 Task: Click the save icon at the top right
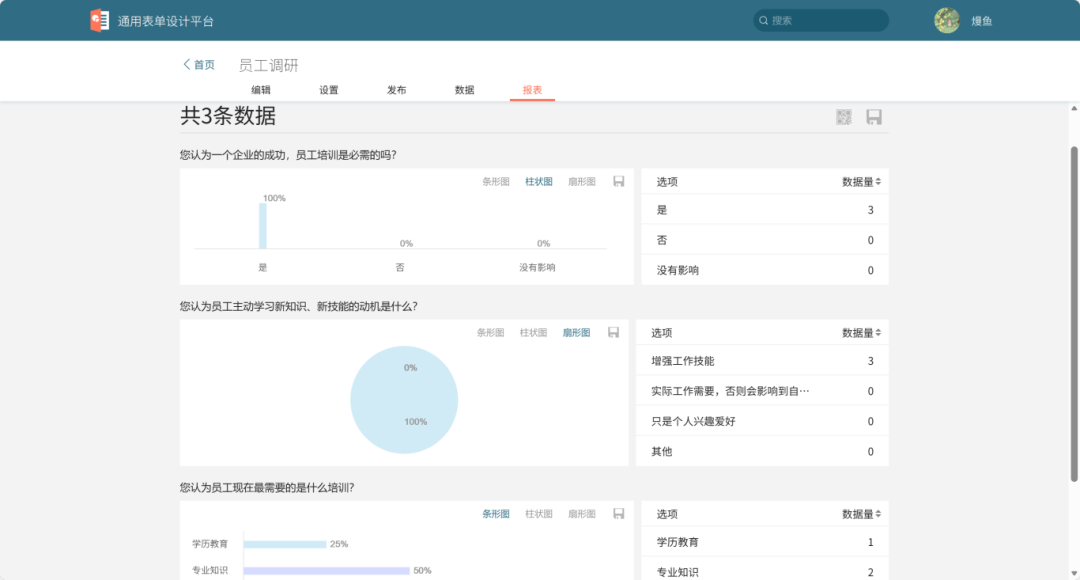pos(873,116)
